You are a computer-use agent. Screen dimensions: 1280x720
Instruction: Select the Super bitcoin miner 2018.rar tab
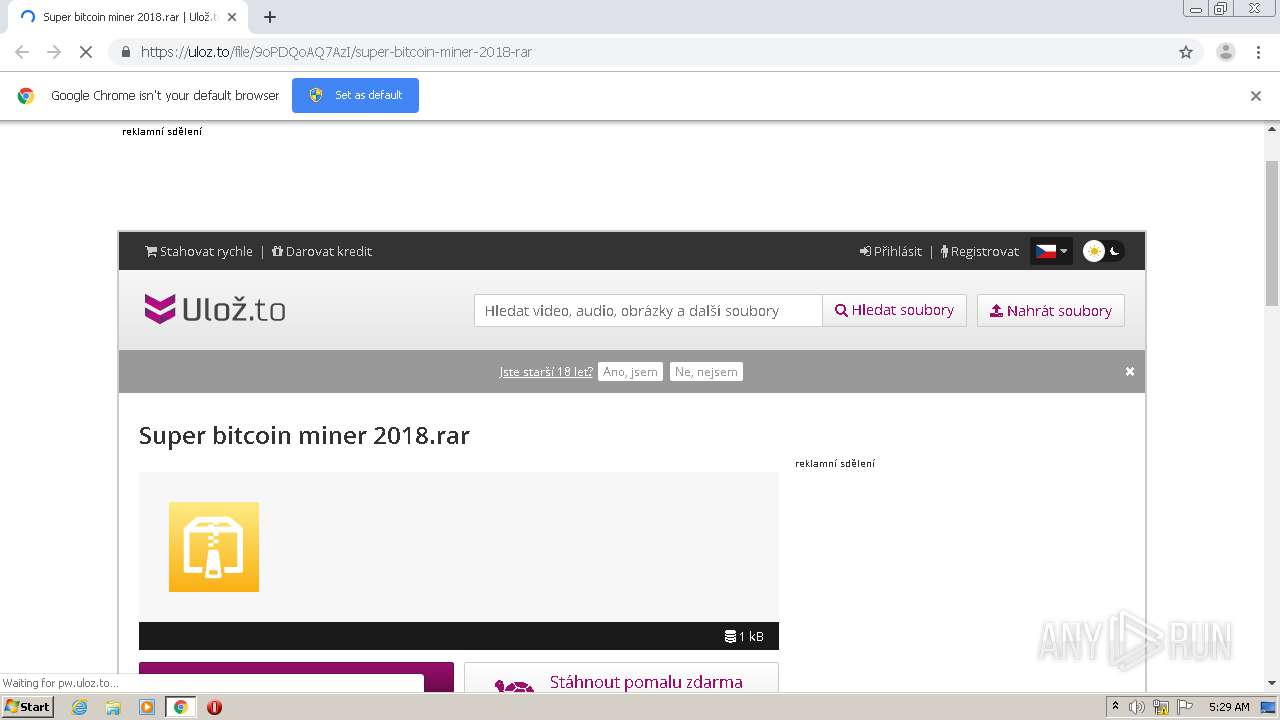point(128,17)
